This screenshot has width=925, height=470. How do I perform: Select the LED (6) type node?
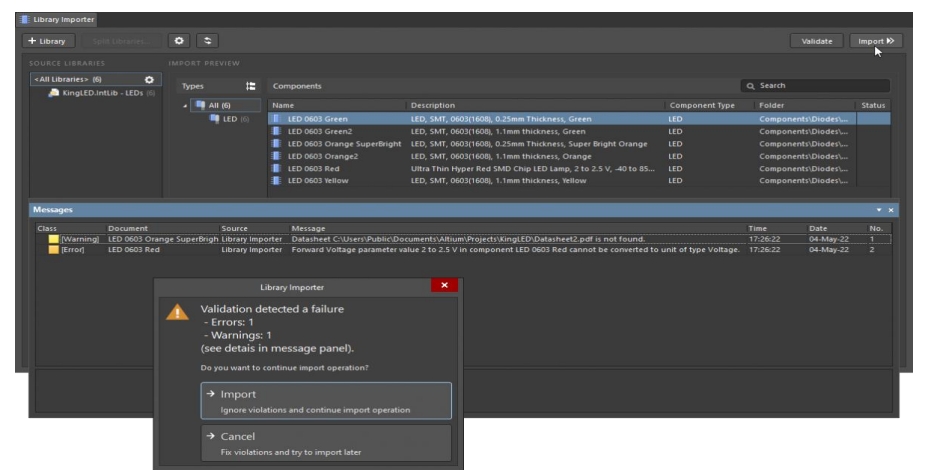pyautogui.click(x=229, y=119)
